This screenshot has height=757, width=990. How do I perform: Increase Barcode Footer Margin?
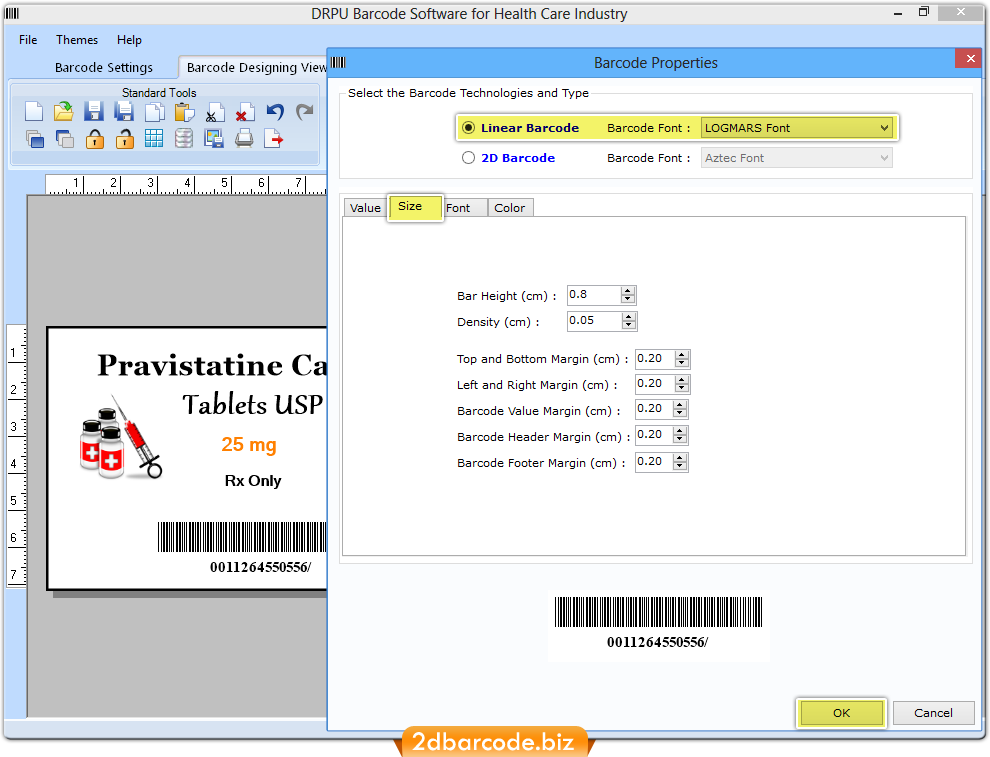[x=679, y=458]
